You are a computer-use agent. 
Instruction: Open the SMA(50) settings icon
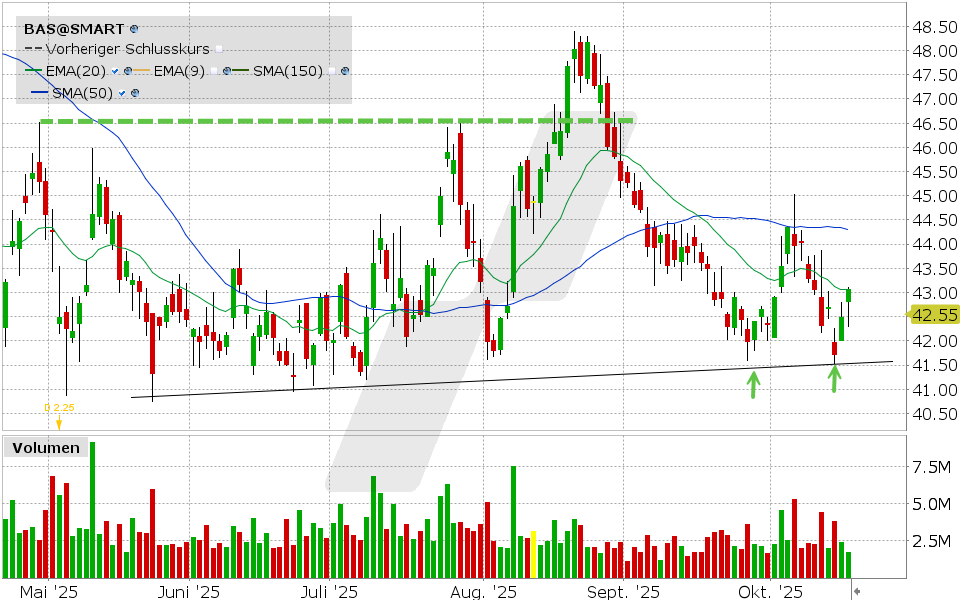click(x=135, y=93)
